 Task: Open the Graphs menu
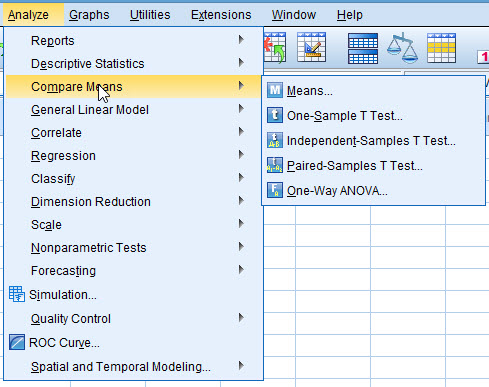click(x=89, y=15)
